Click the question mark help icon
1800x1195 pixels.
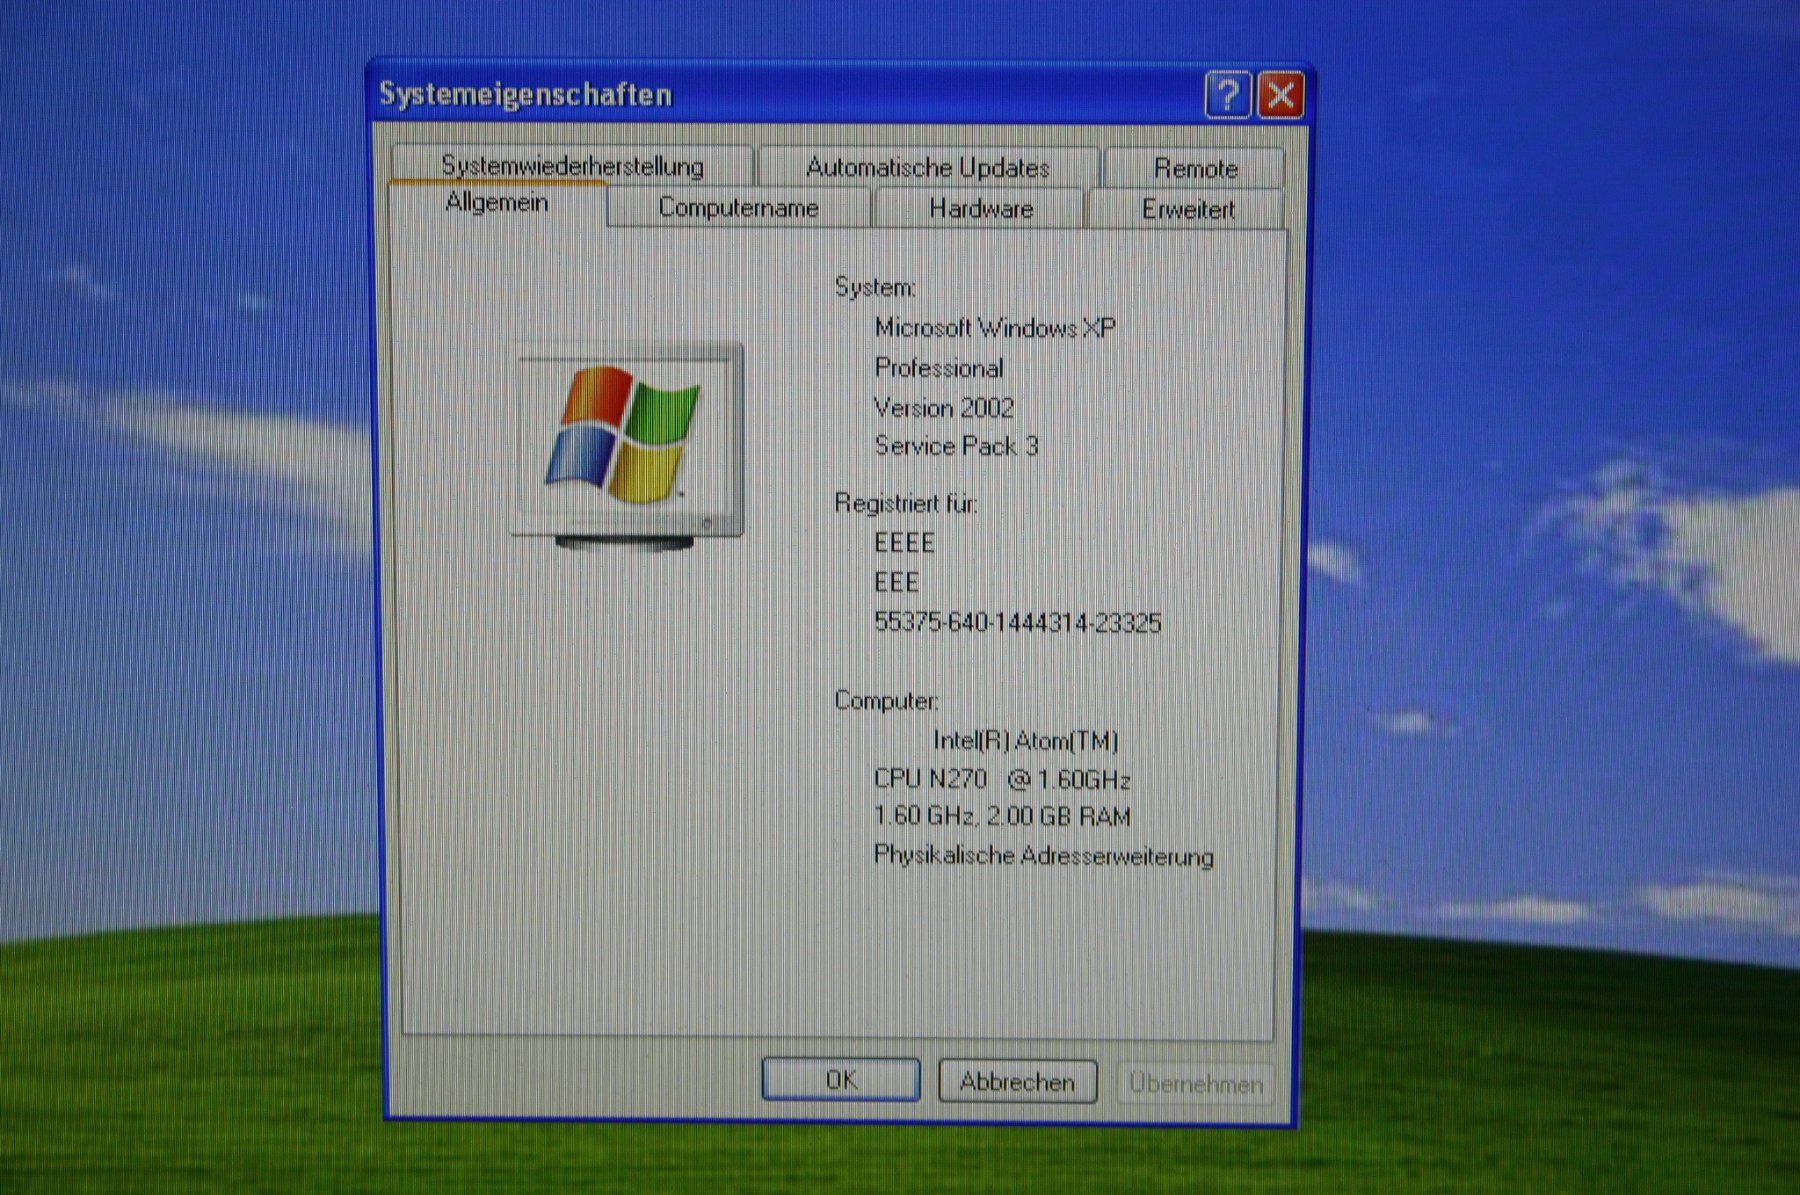click(1228, 96)
